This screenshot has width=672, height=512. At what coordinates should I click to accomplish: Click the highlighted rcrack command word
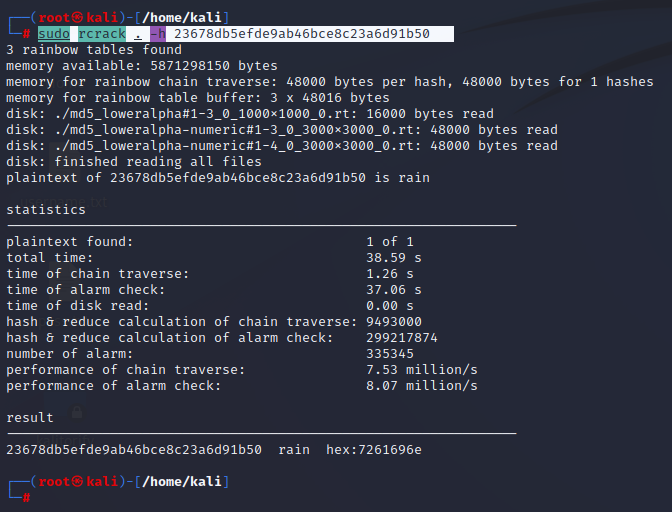click(x=102, y=34)
